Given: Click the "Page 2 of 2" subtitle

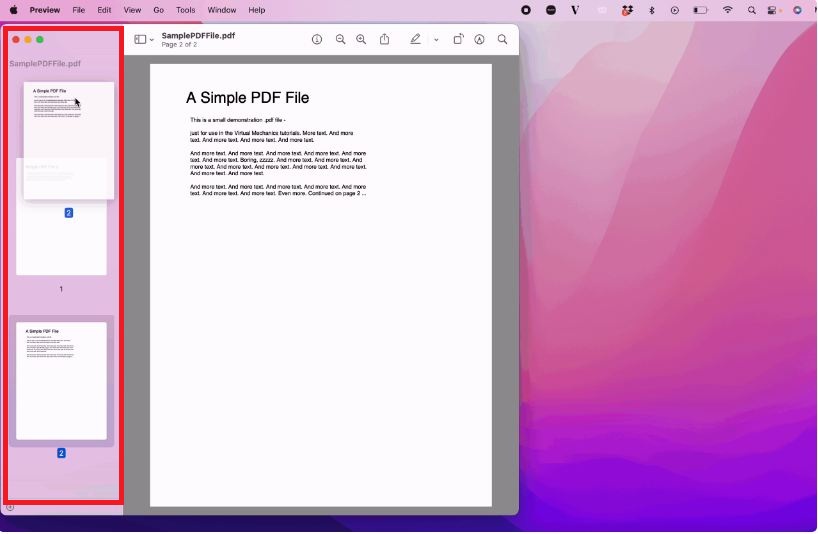Looking at the screenshot, I should (x=179, y=45).
